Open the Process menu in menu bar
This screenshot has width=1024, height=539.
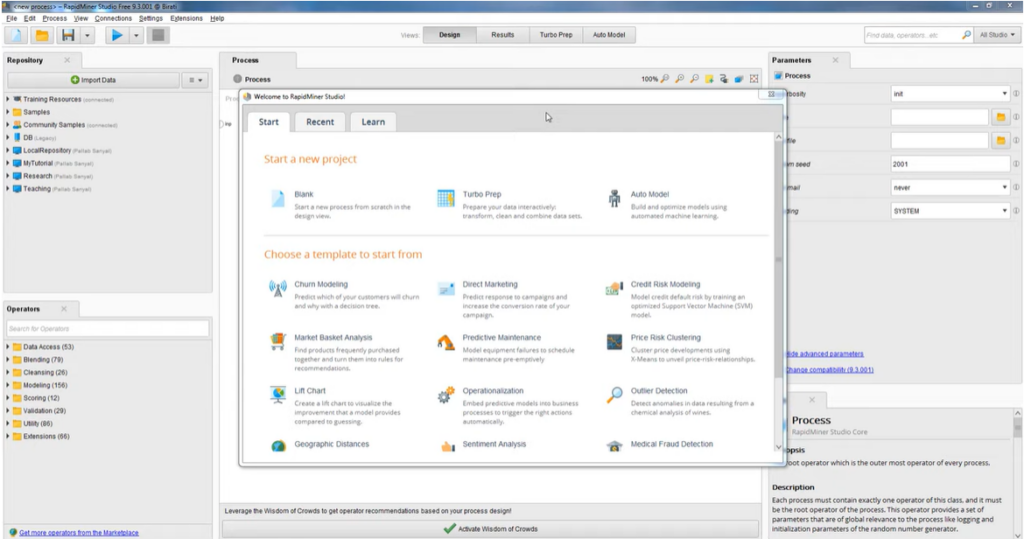(x=54, y=18)
